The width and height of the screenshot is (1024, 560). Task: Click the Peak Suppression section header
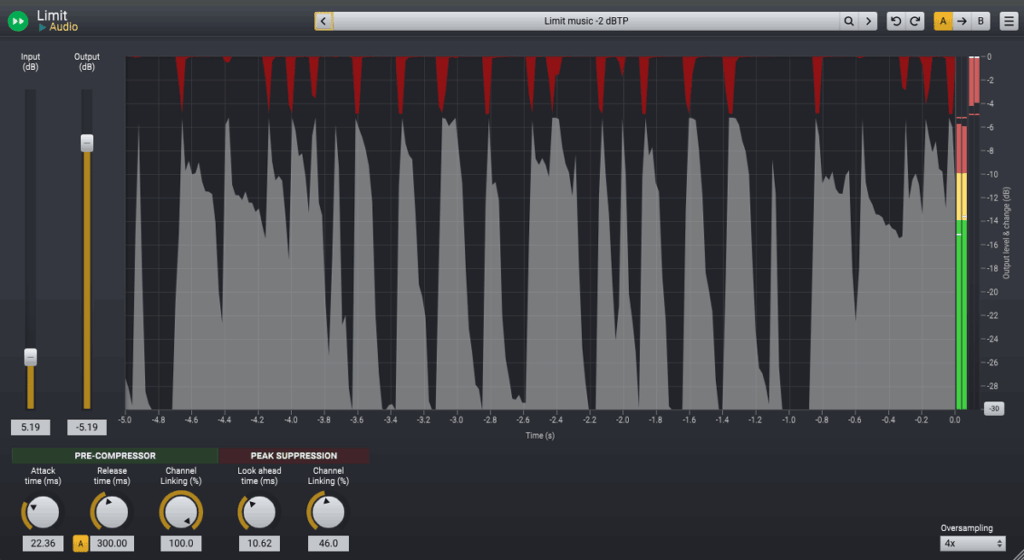pyautogui.click(x=293, y=456)
